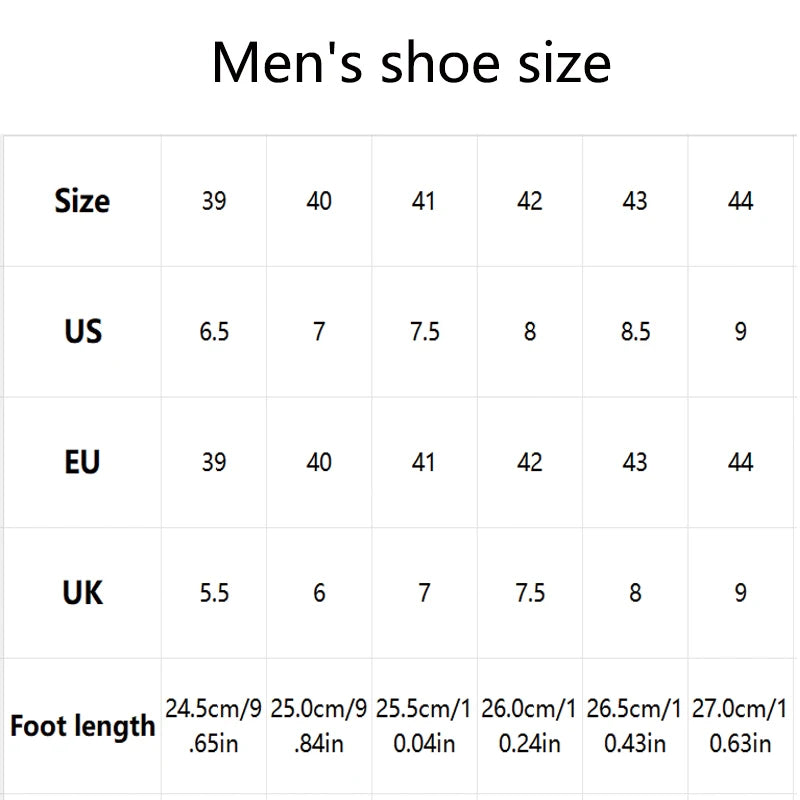800x800 pixels.
Task: Select US size 8.5 cell
Action: (635, 331)
